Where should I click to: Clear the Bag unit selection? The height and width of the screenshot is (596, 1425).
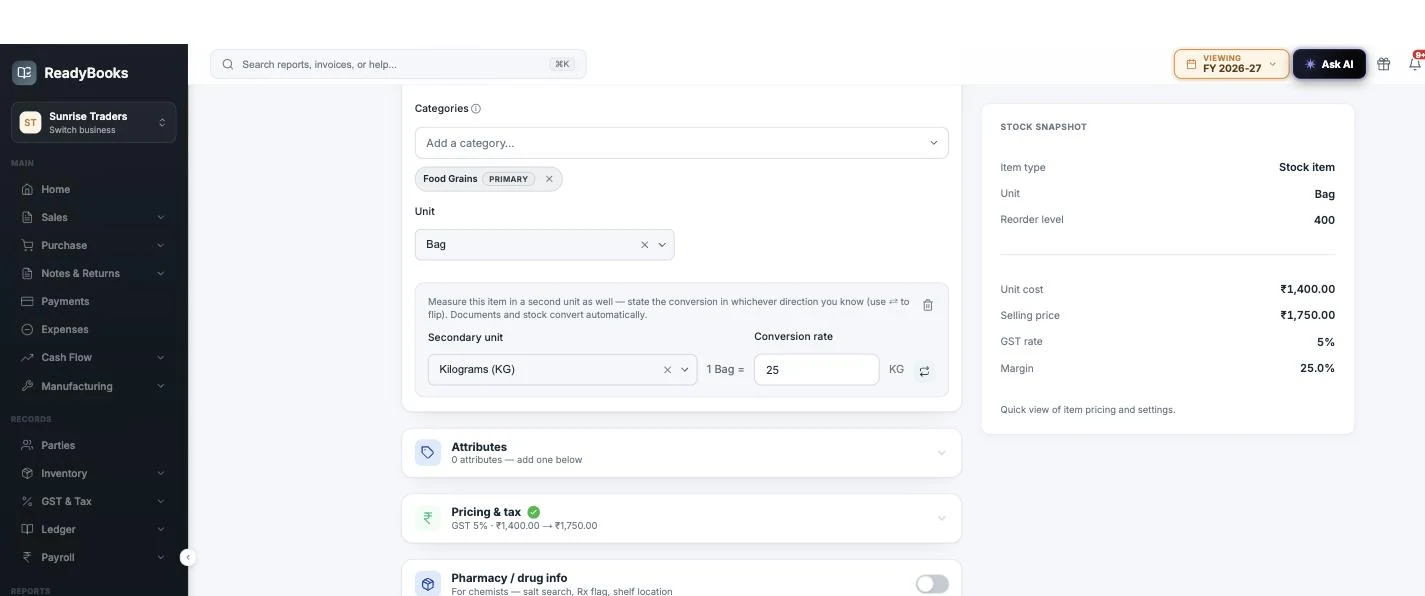(644, 244)
